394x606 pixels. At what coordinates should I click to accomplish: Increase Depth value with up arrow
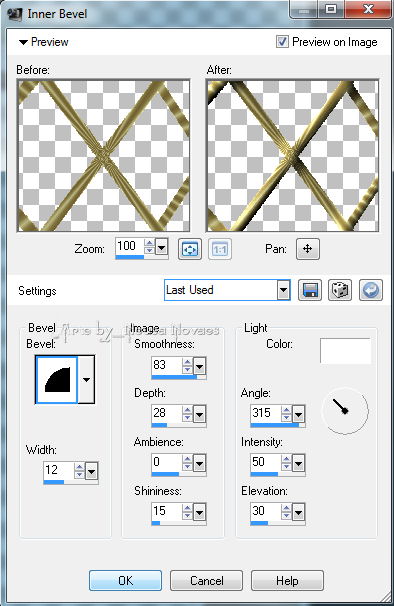[x=188, y=410]
